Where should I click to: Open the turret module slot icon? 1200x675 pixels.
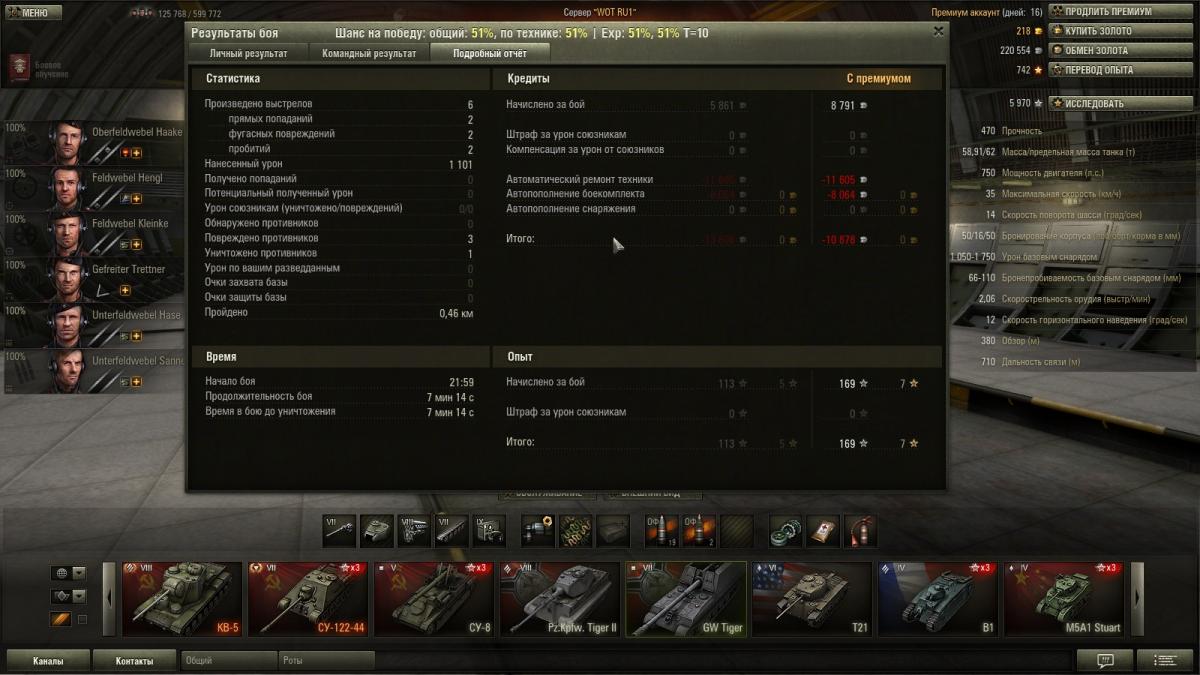pyautogui.click(x=377, y=530)
